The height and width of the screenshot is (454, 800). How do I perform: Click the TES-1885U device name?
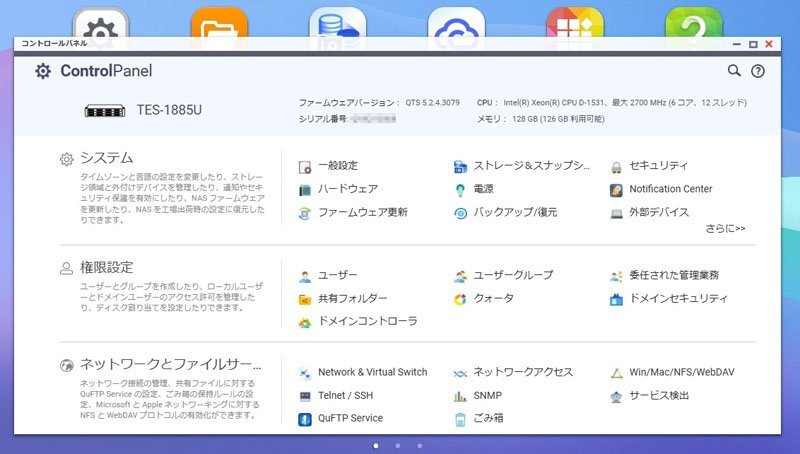[169, 110]
